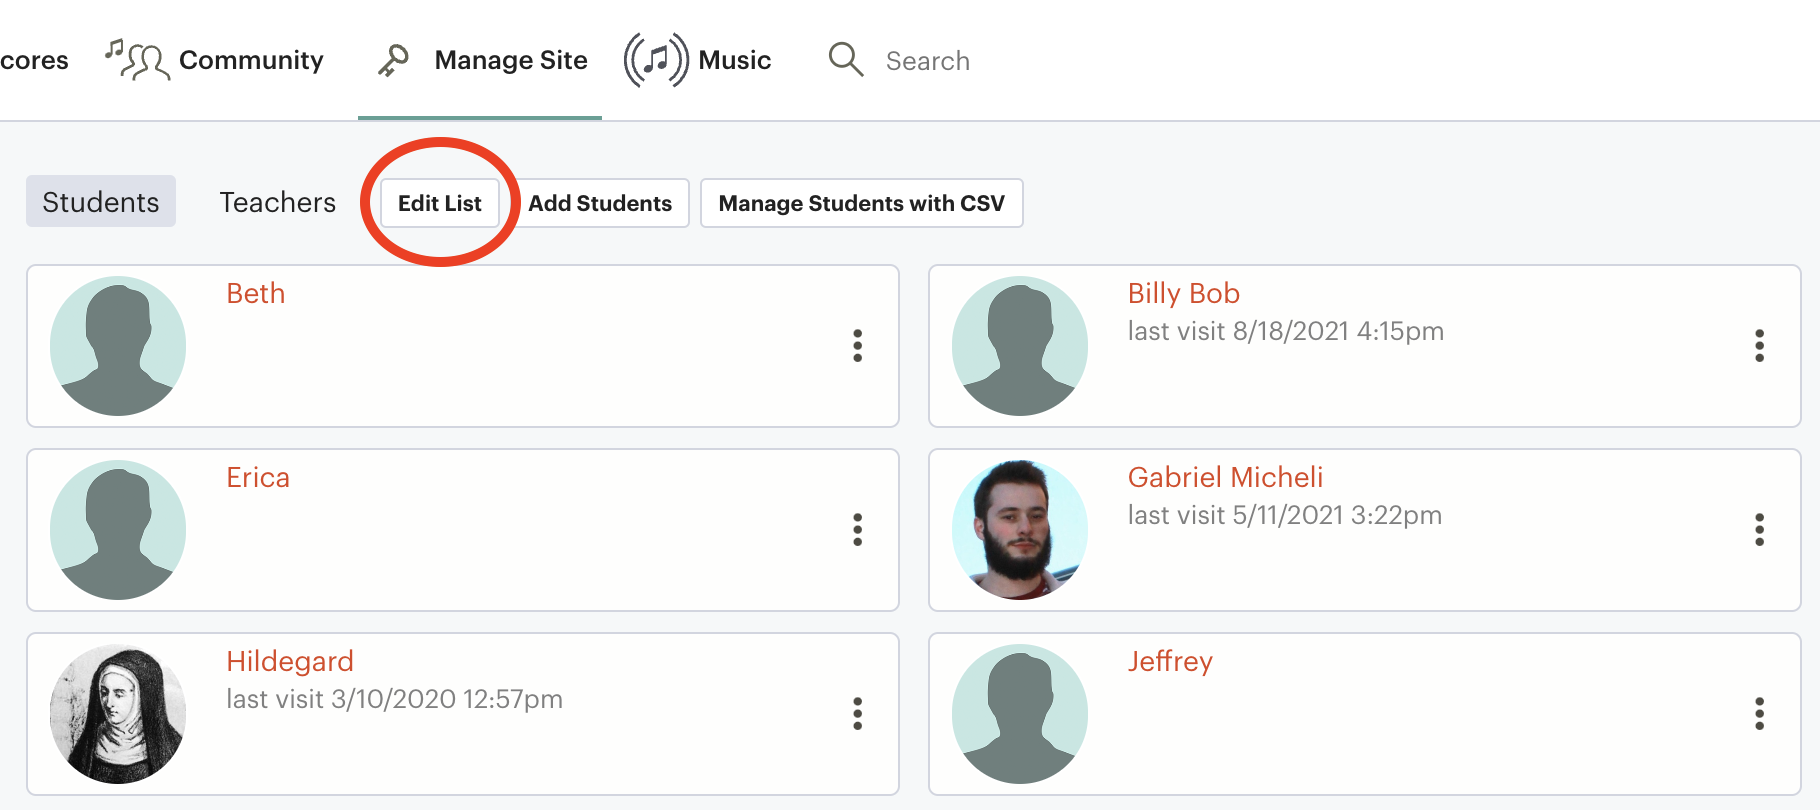The height and width of the screenshot is (810, 1820).
Task: Open Jeffrey's vertical dots menu
Action: click(1759, 713)
